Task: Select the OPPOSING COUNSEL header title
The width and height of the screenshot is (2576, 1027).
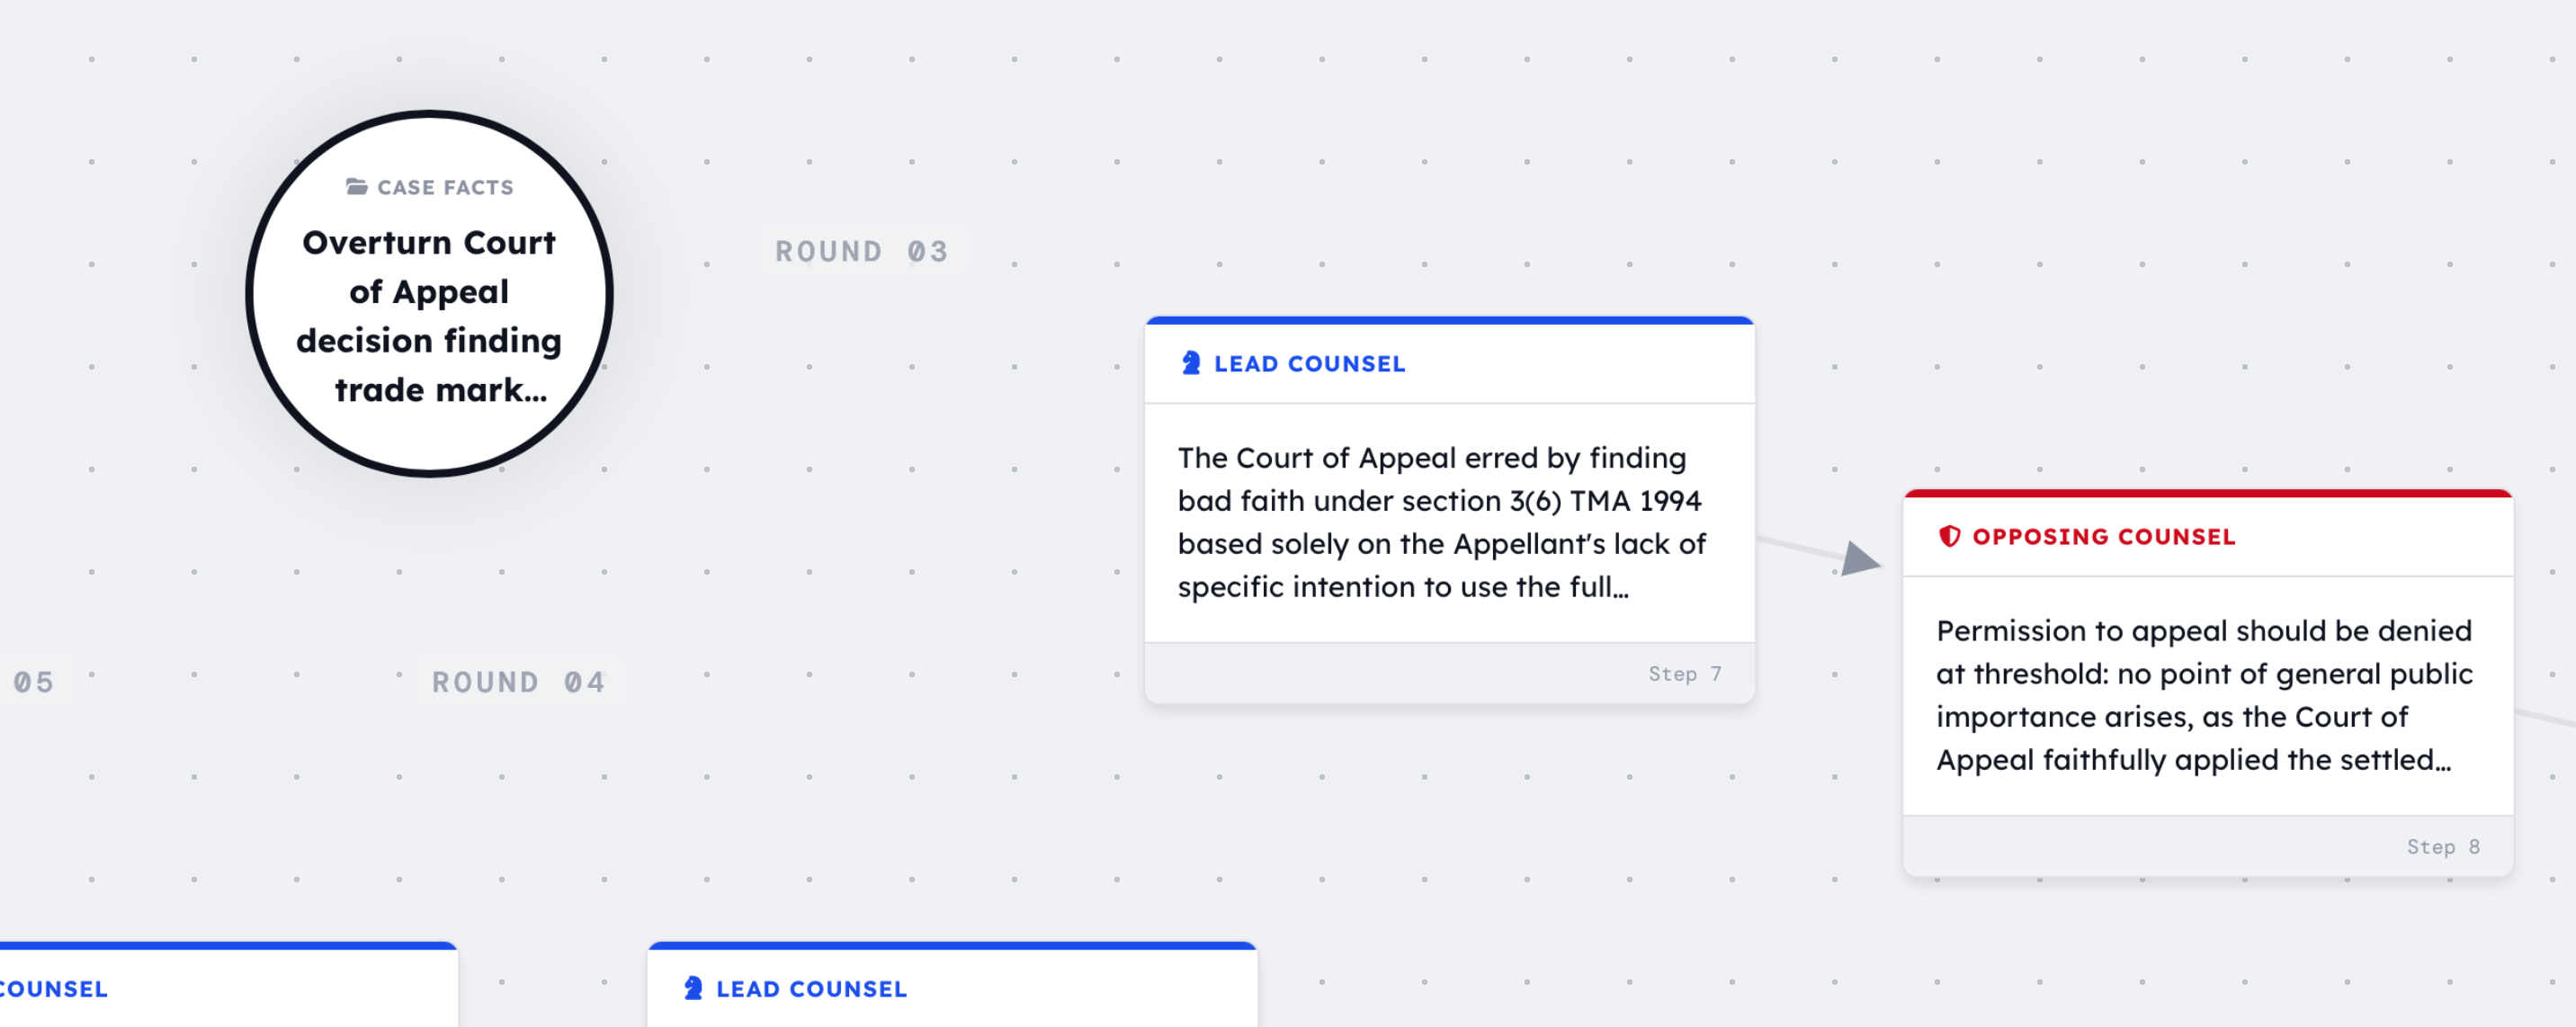Action: [x=2103, y=538]
